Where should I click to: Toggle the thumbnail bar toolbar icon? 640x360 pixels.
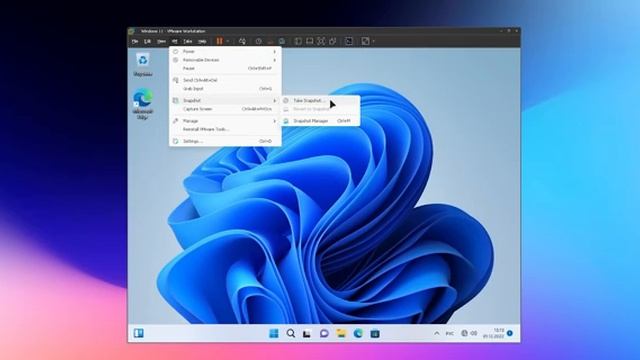(310, 41)
